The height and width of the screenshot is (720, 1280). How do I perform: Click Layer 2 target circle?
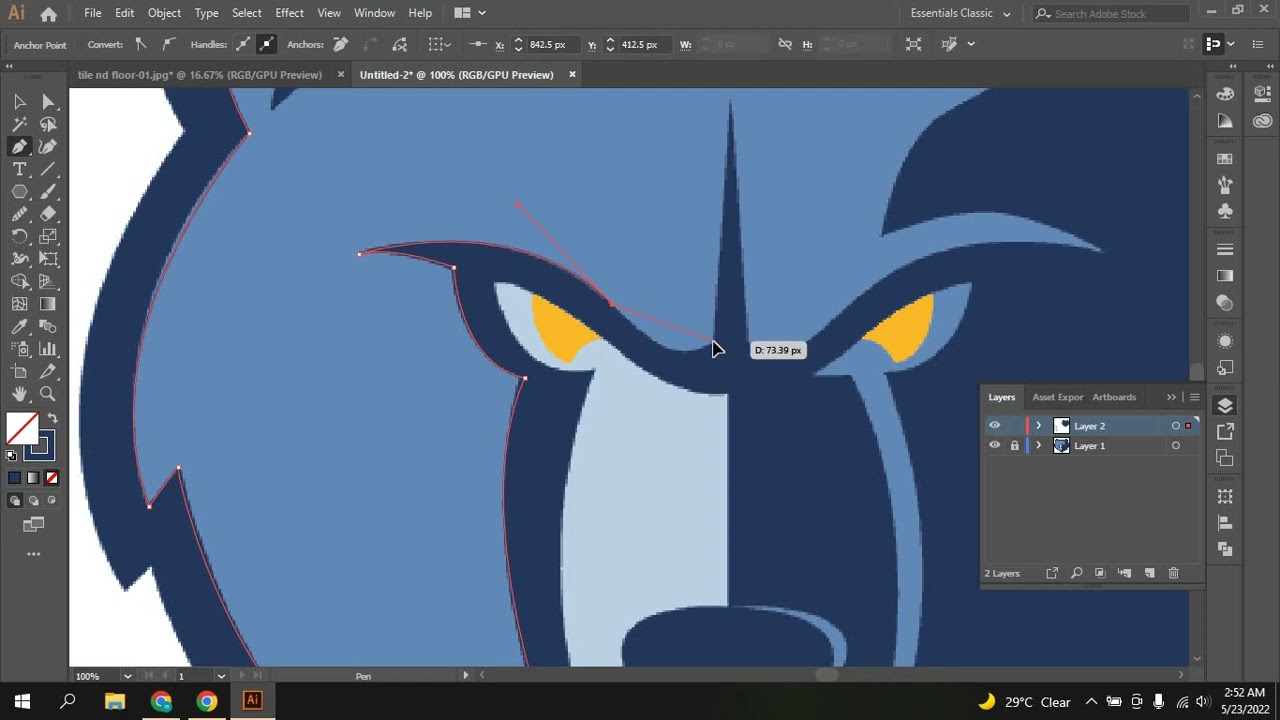pyautogui.click(x=1175, y=426)
